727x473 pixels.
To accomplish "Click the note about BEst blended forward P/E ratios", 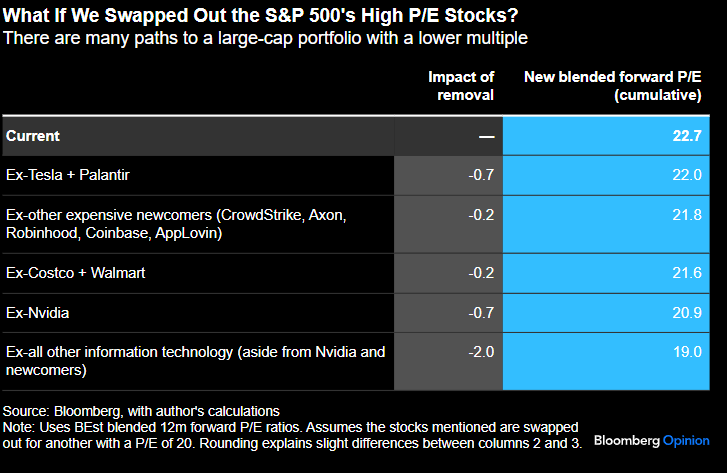I will 290,435.
